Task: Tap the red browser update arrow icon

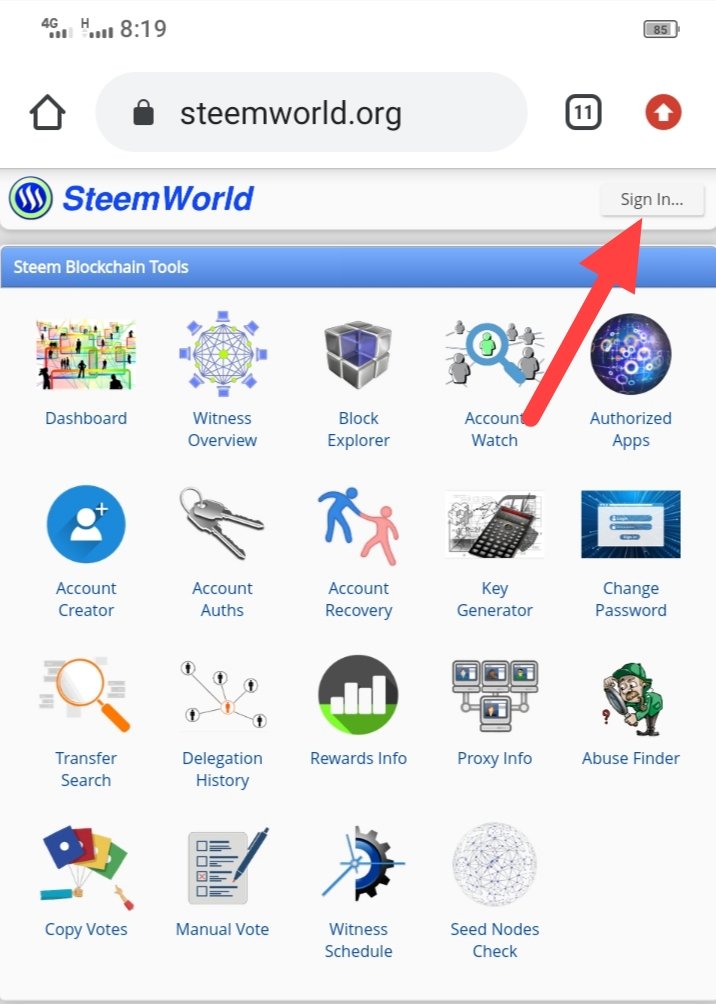Action: [663, 113]
